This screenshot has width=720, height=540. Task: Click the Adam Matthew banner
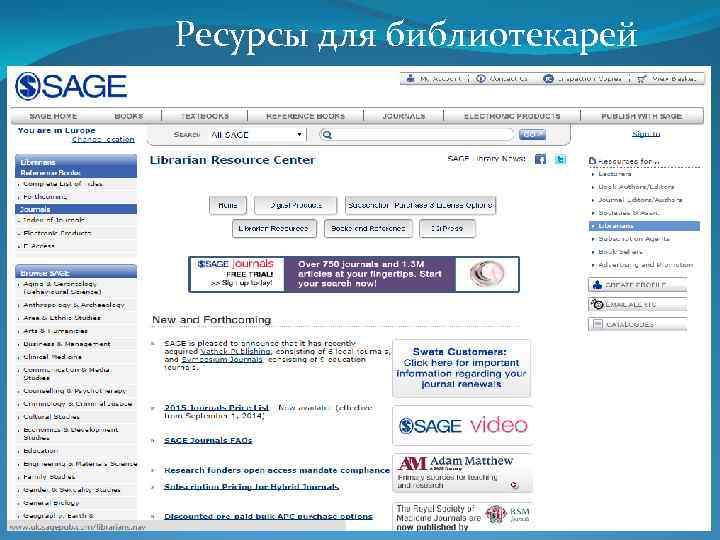(462, 473)
